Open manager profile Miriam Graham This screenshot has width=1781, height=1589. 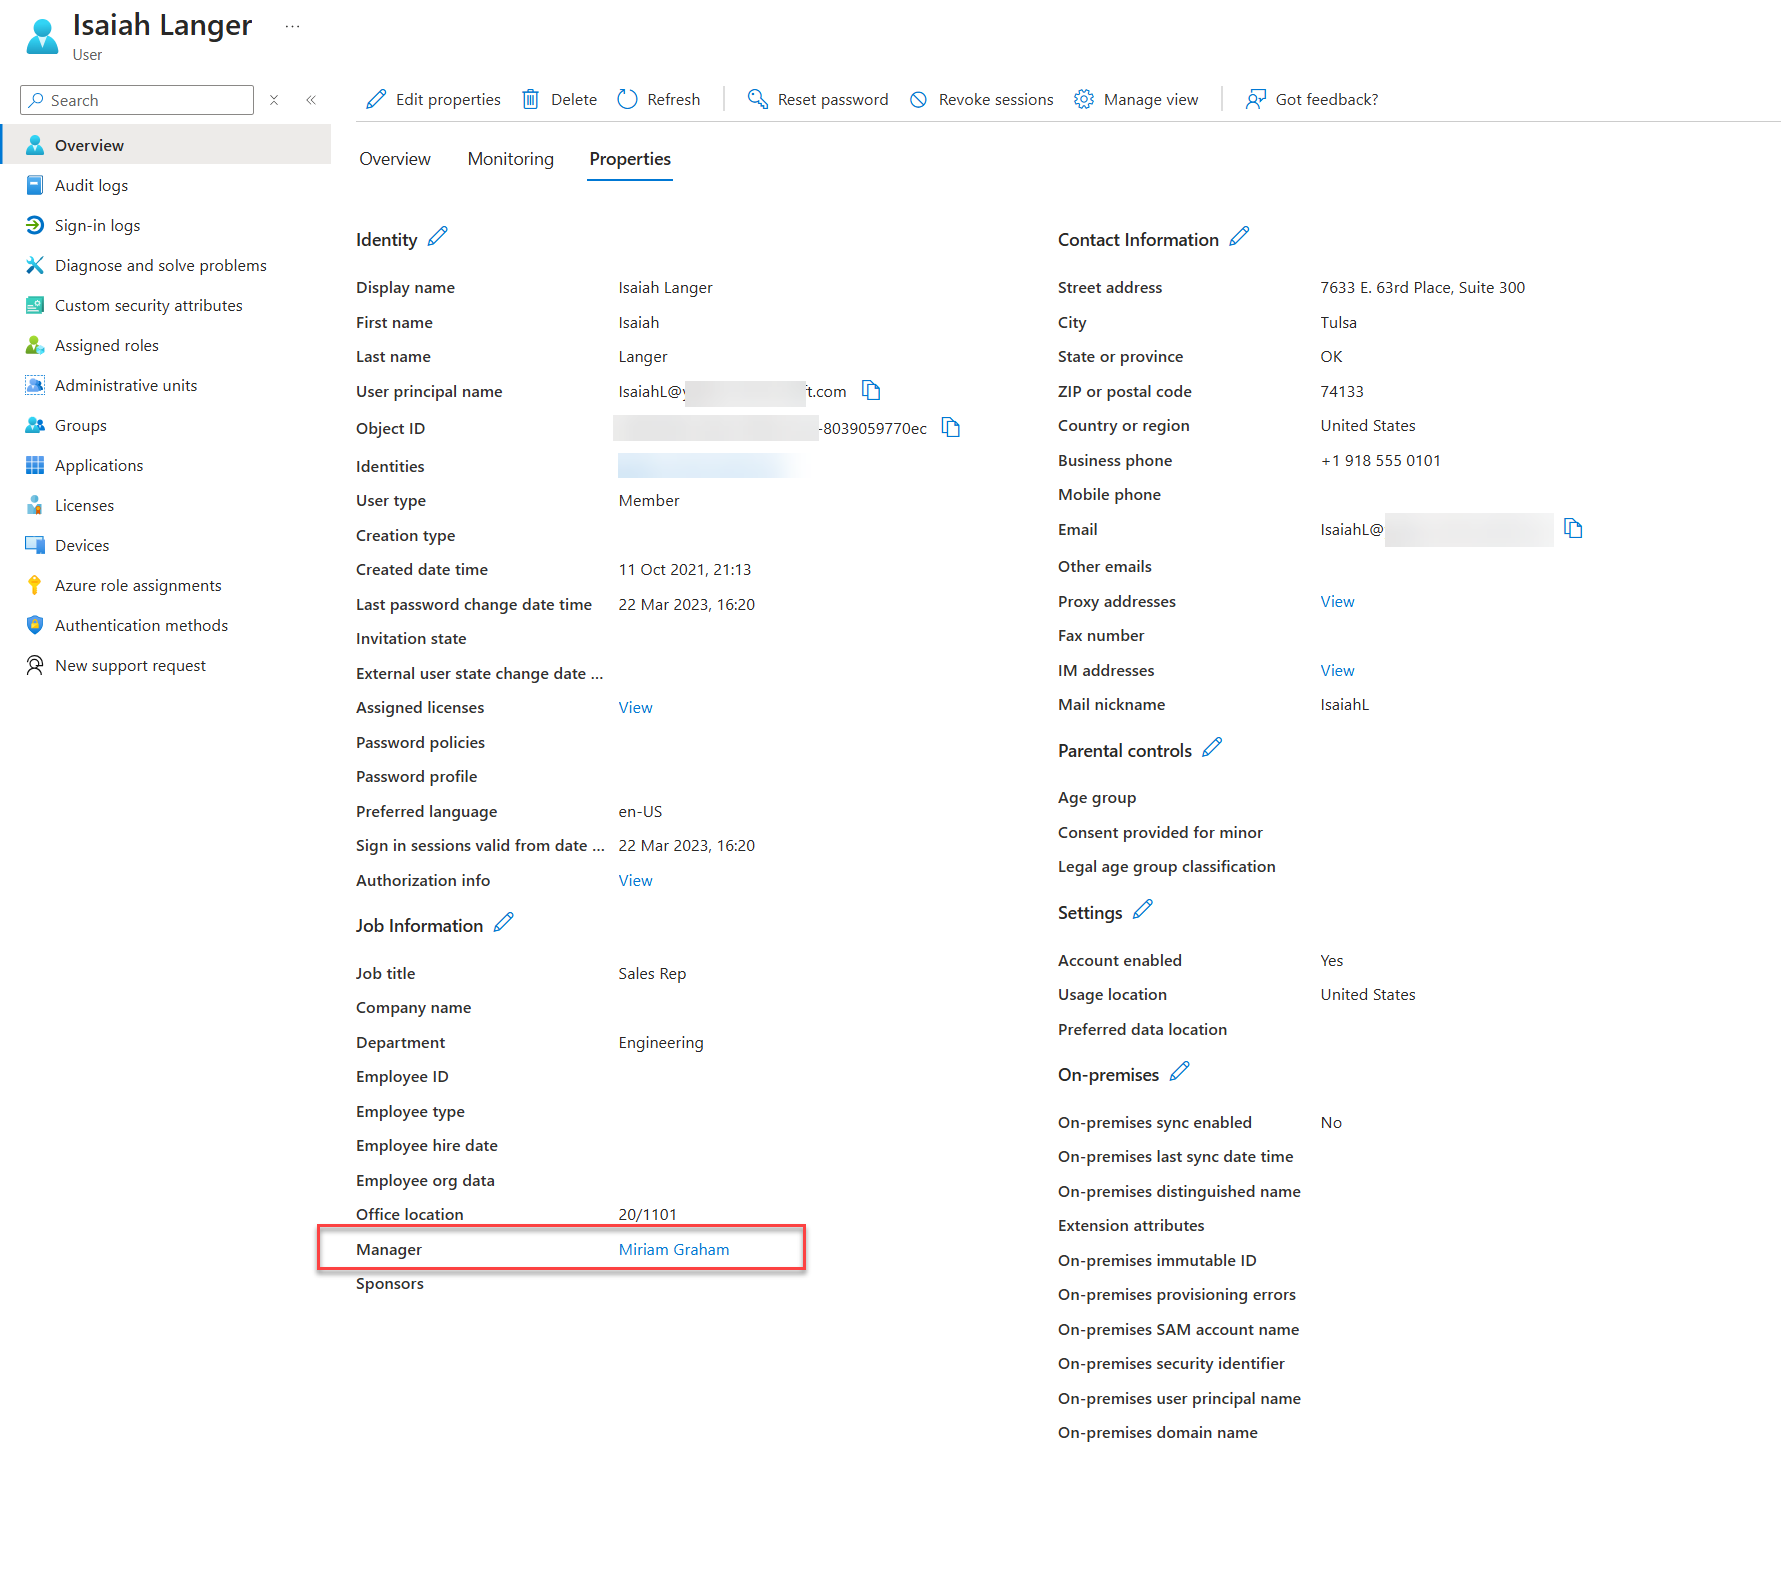click(673, 1249)
